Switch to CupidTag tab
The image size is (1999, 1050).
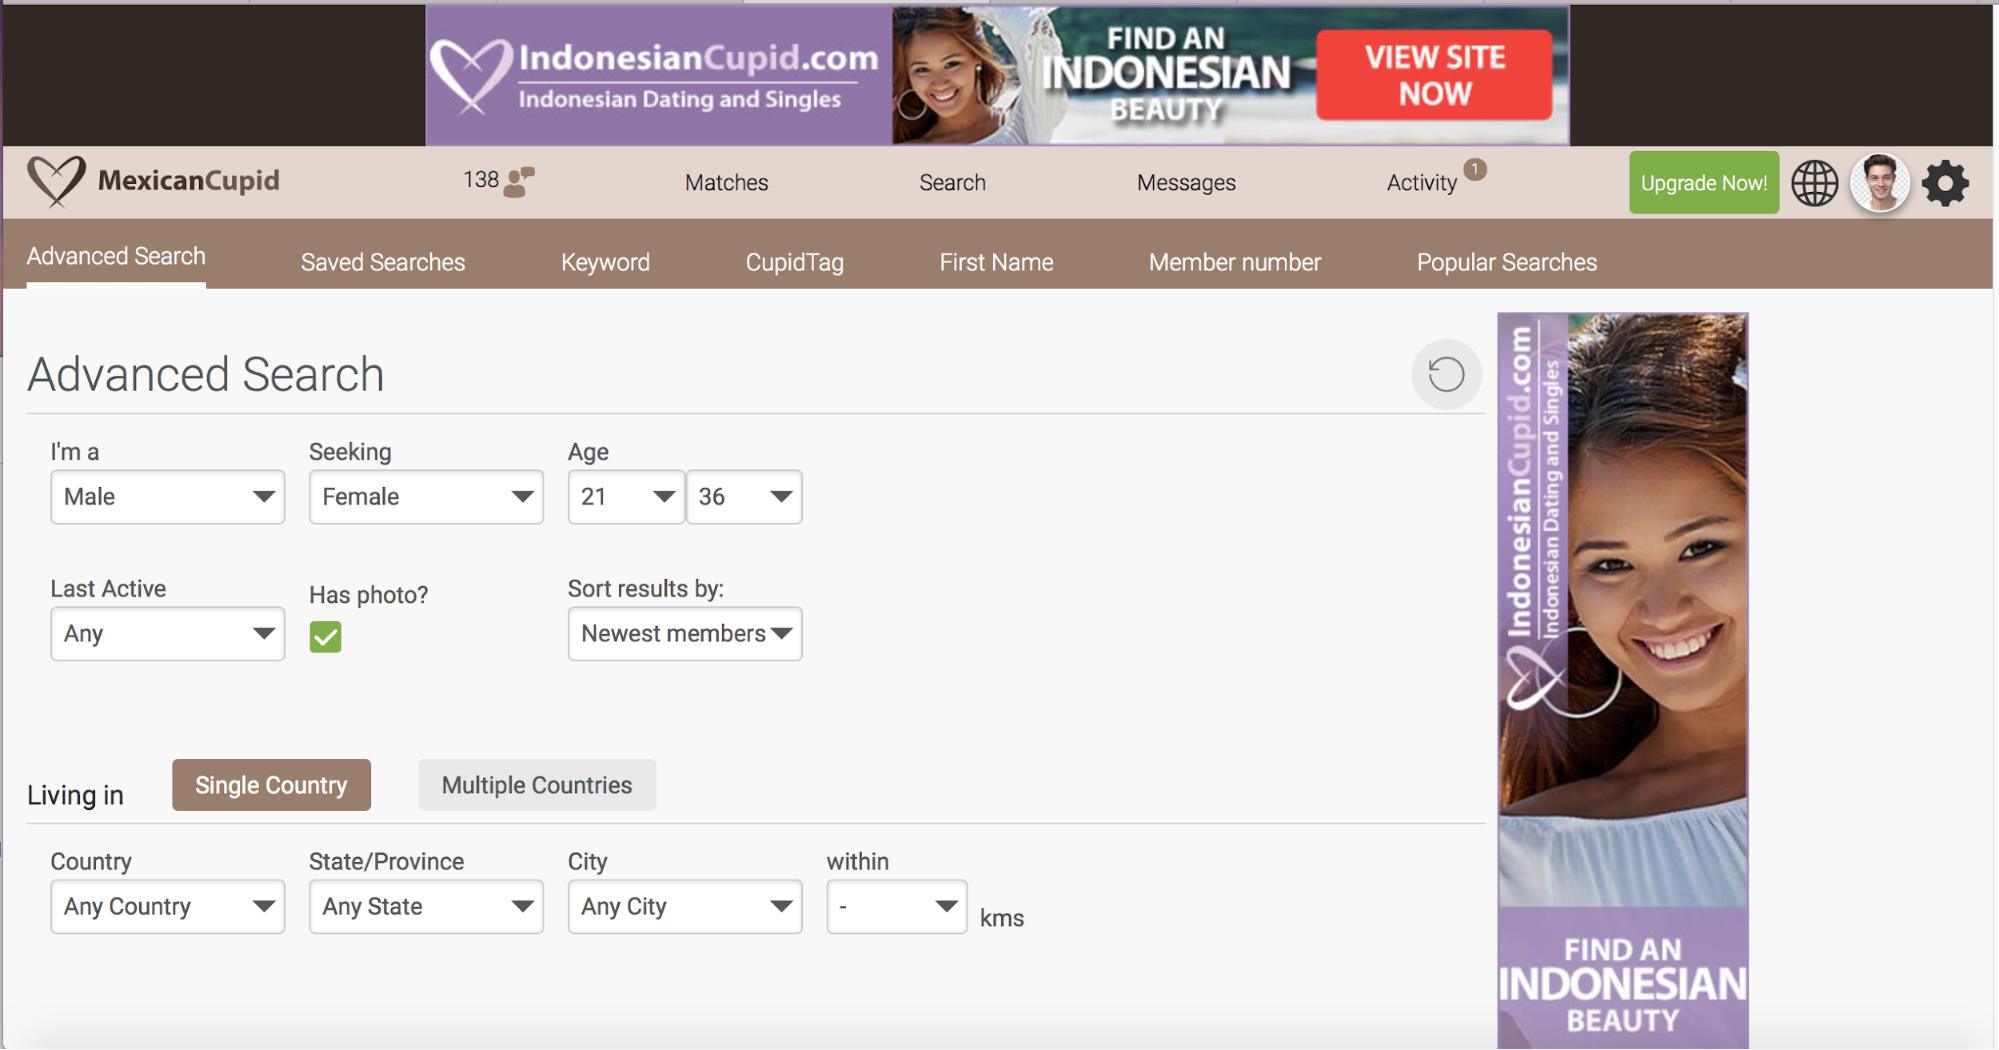click(x=795, y=262)
